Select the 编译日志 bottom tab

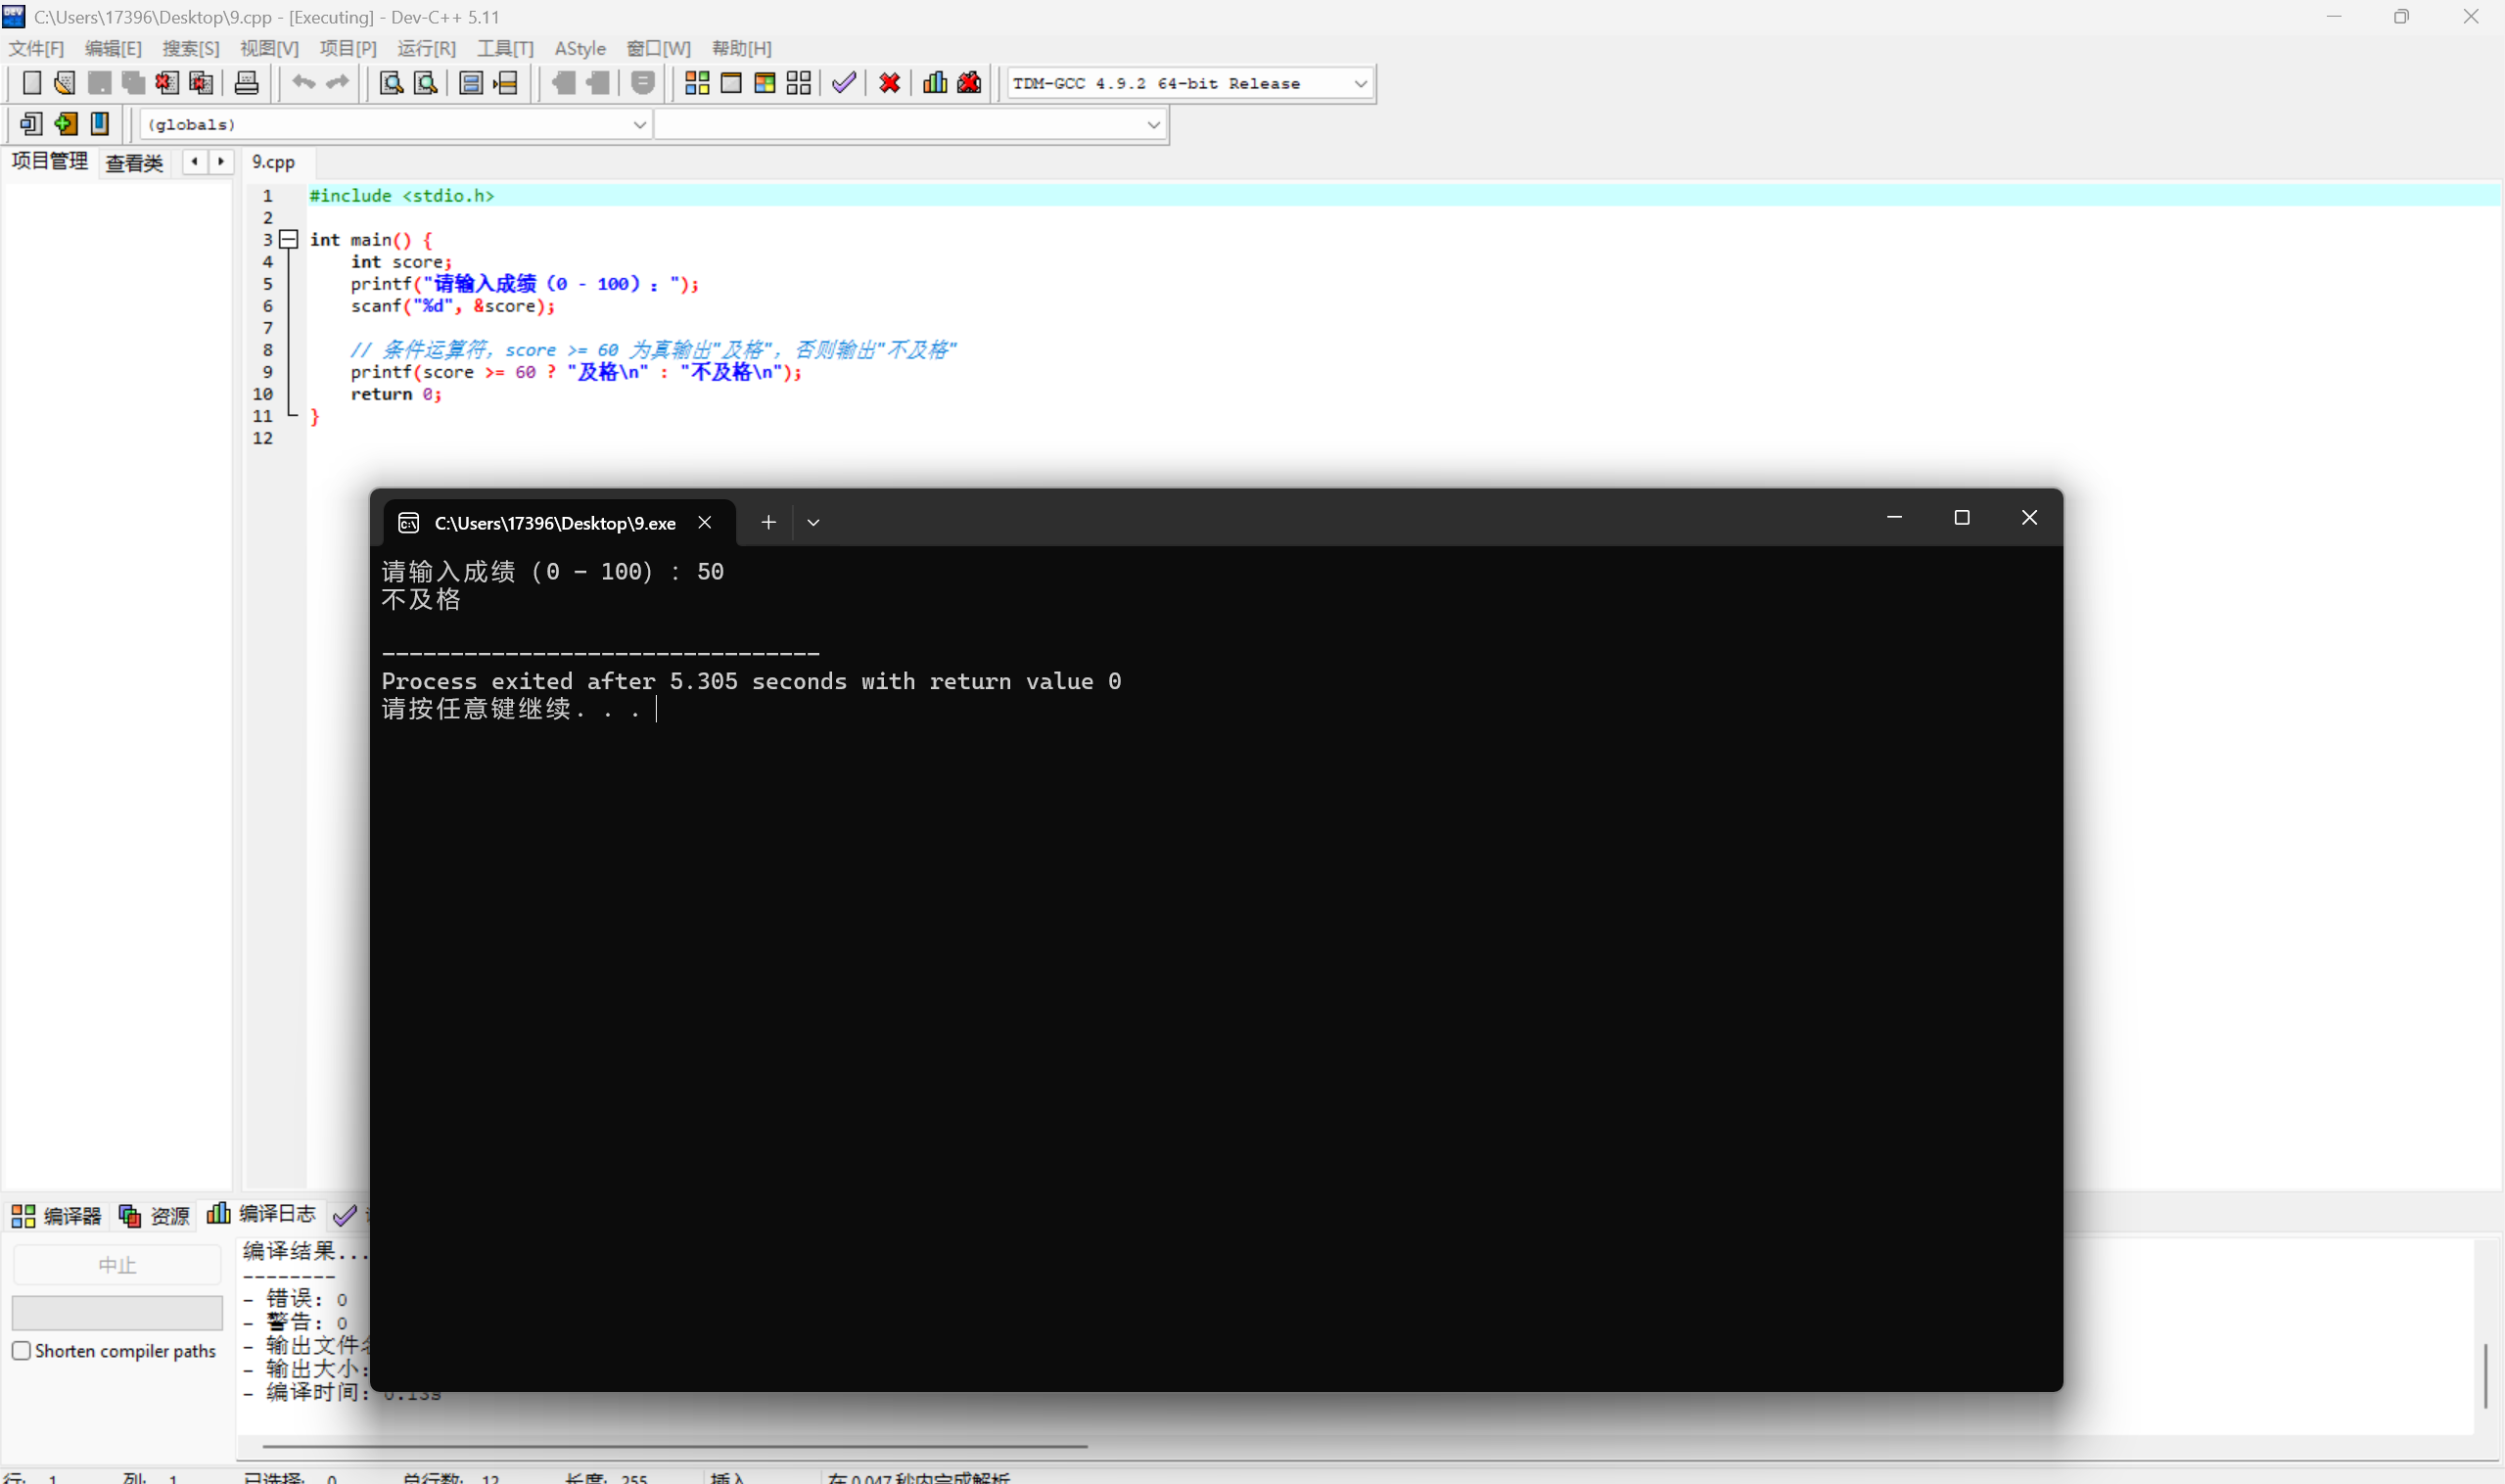(x=263, y=1214)
